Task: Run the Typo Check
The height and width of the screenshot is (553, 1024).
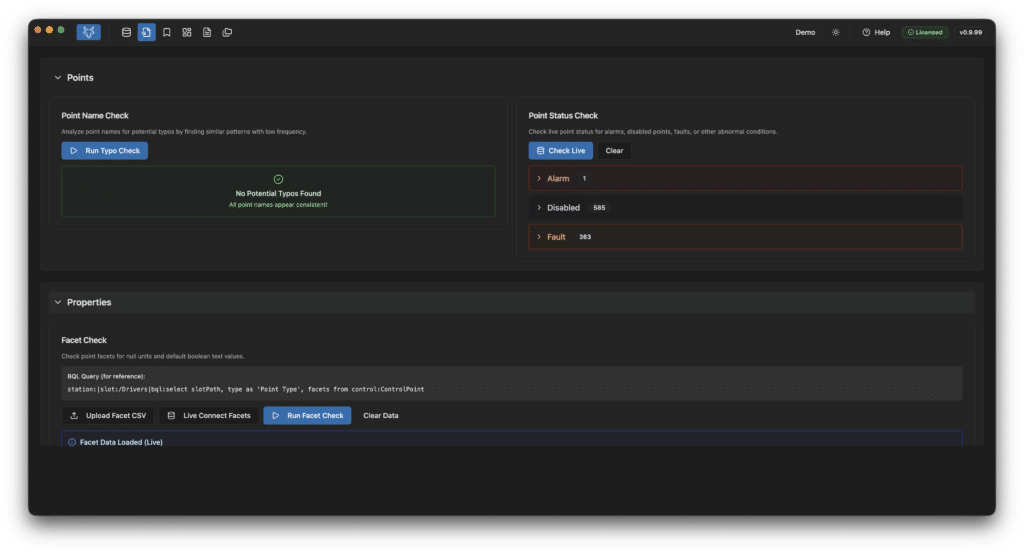Action: (x=104, y=151)
